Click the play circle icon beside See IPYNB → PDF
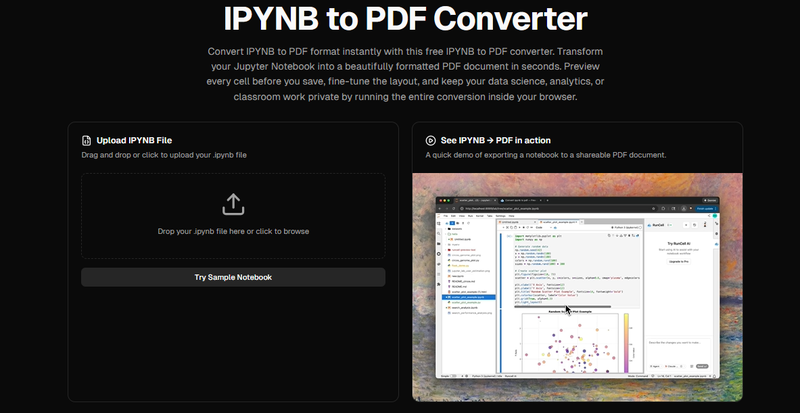800x413 pixels. pyautogui.click(x=431, y=140)
